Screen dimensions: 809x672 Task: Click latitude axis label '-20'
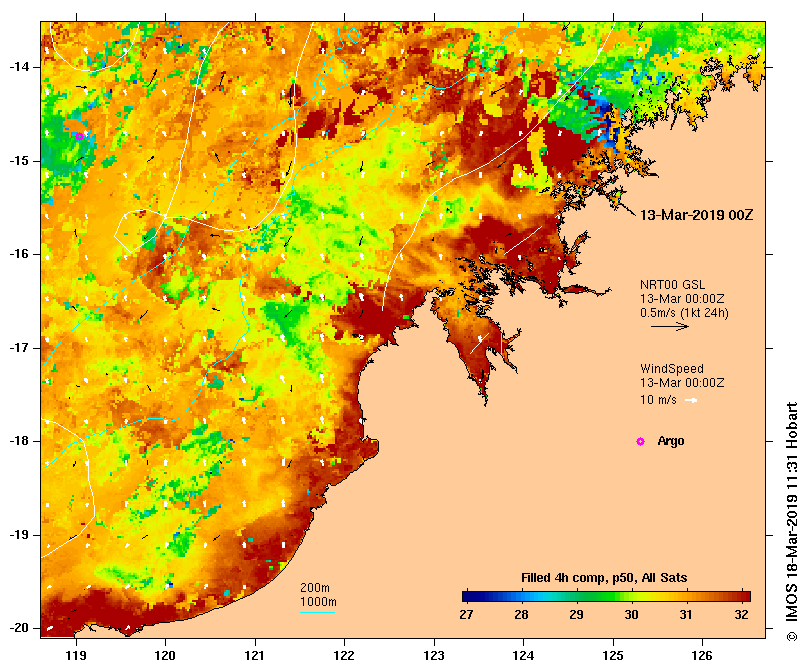(x=19, y=628)
